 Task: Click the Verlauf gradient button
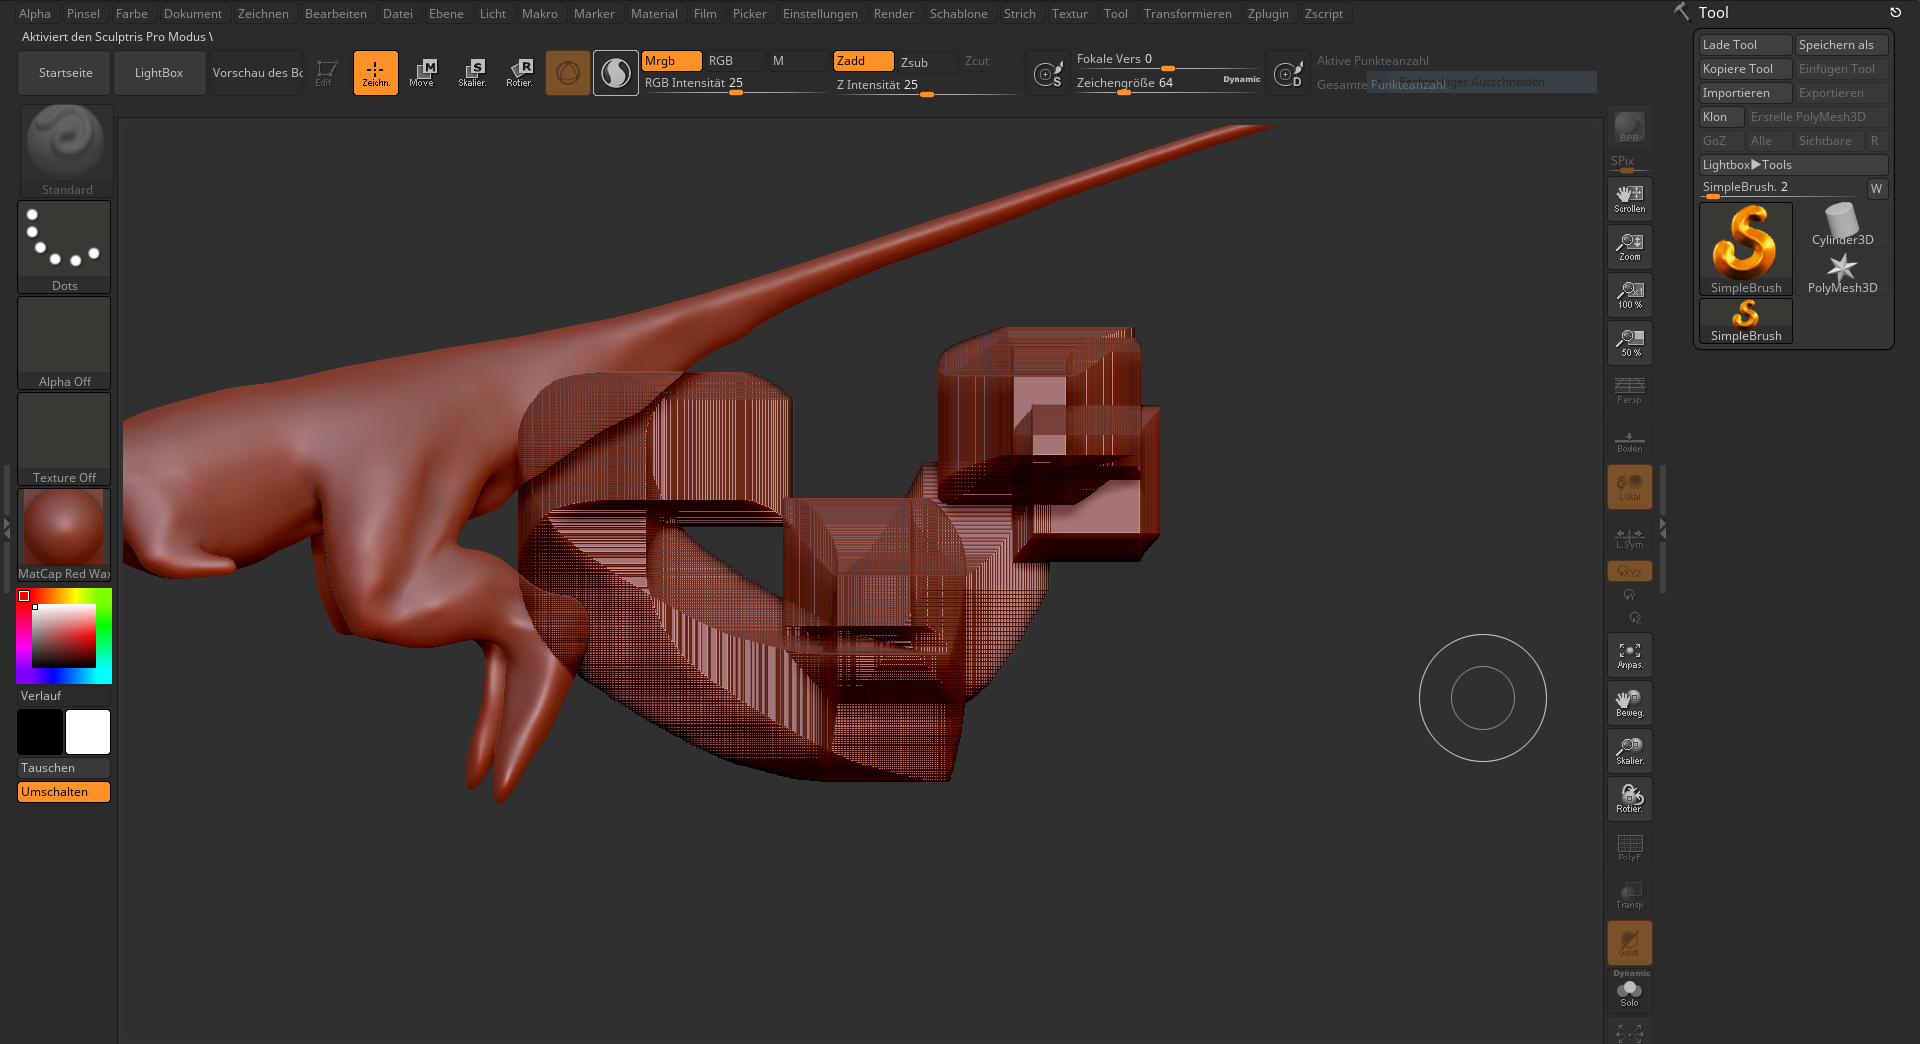pyautogui.click(x=64, y=696)
